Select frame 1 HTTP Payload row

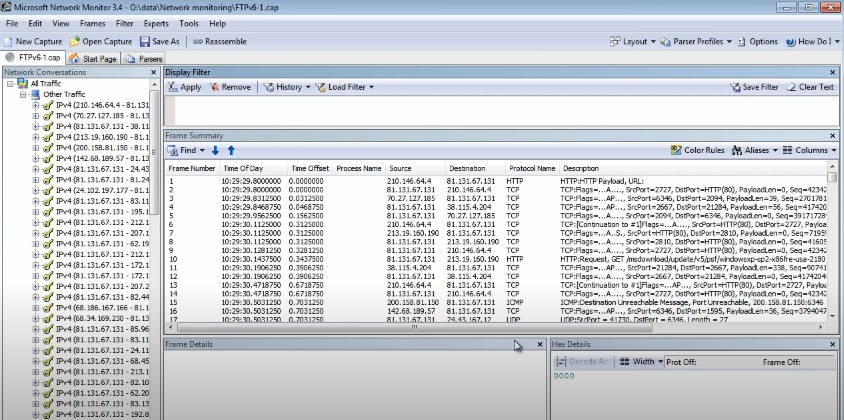pos(496,181)
